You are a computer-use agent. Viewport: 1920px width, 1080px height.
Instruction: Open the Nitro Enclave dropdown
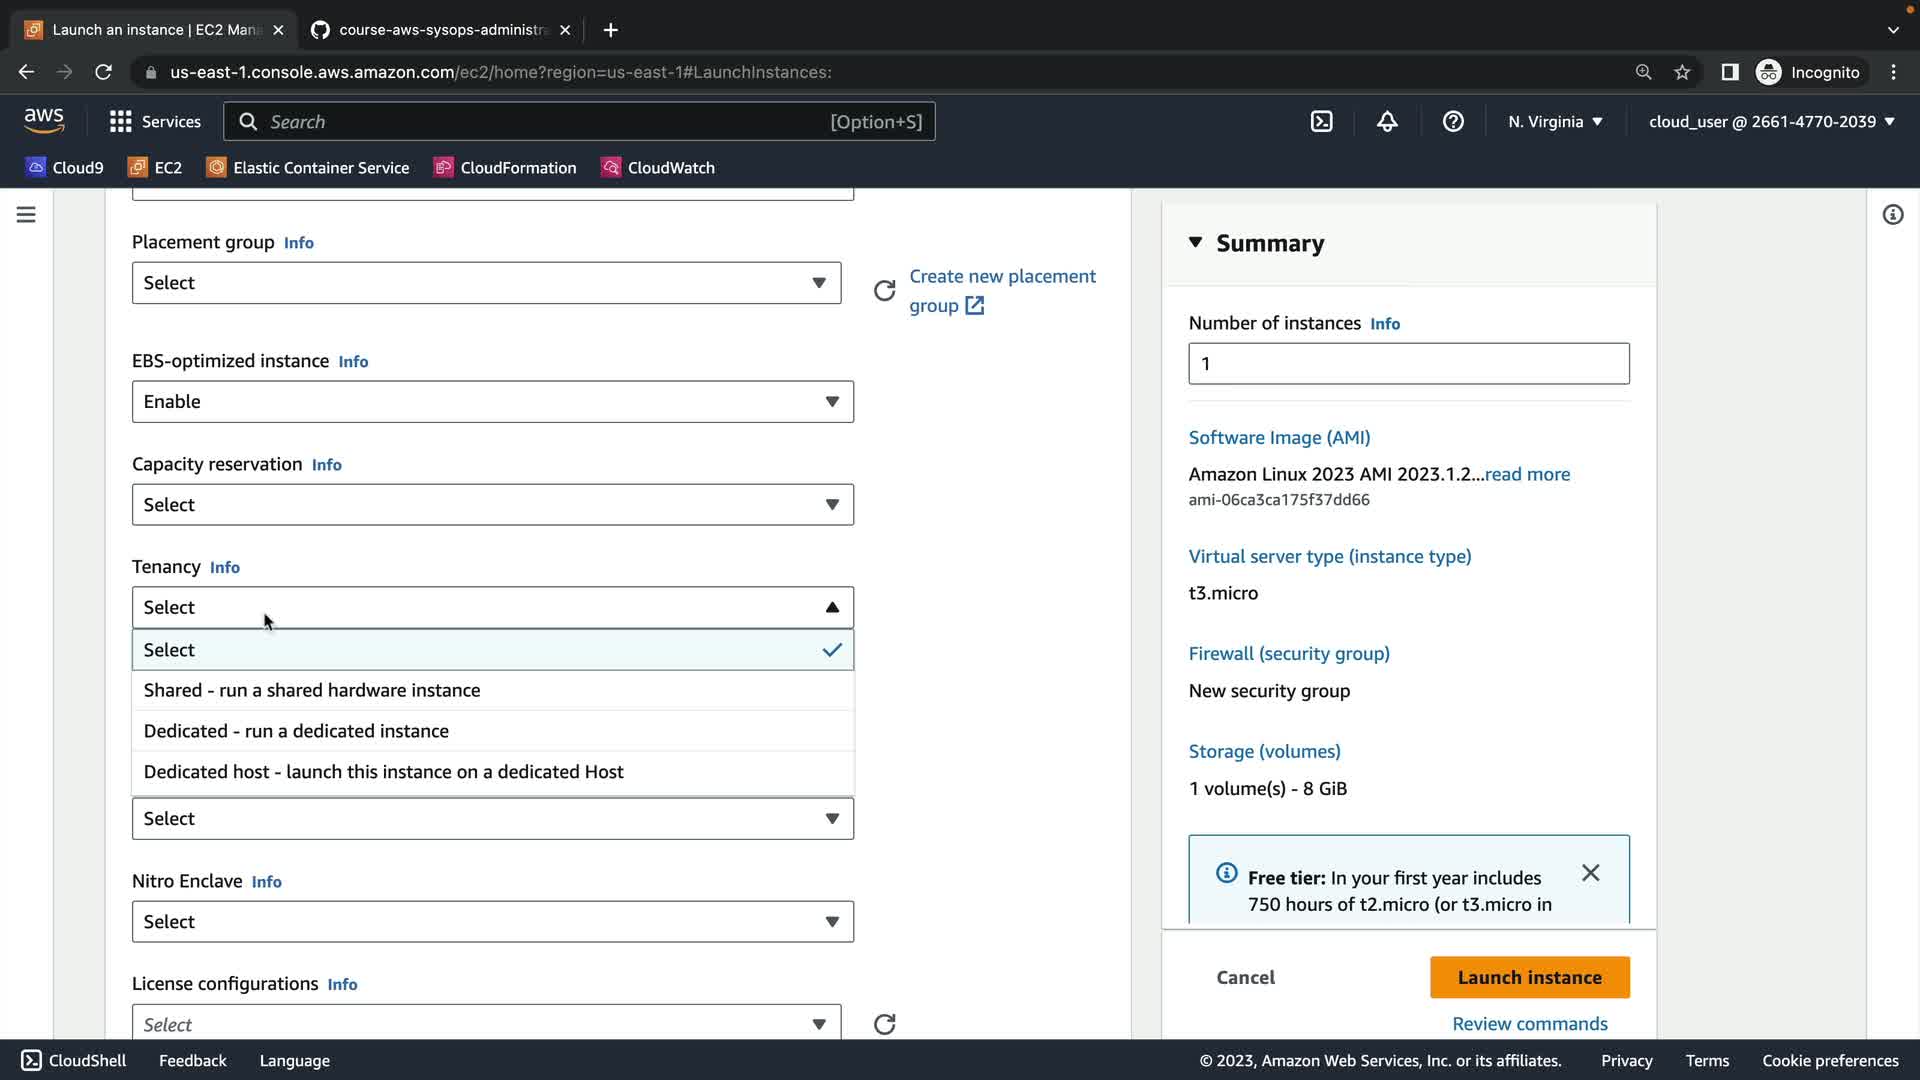tap(492, 922)
